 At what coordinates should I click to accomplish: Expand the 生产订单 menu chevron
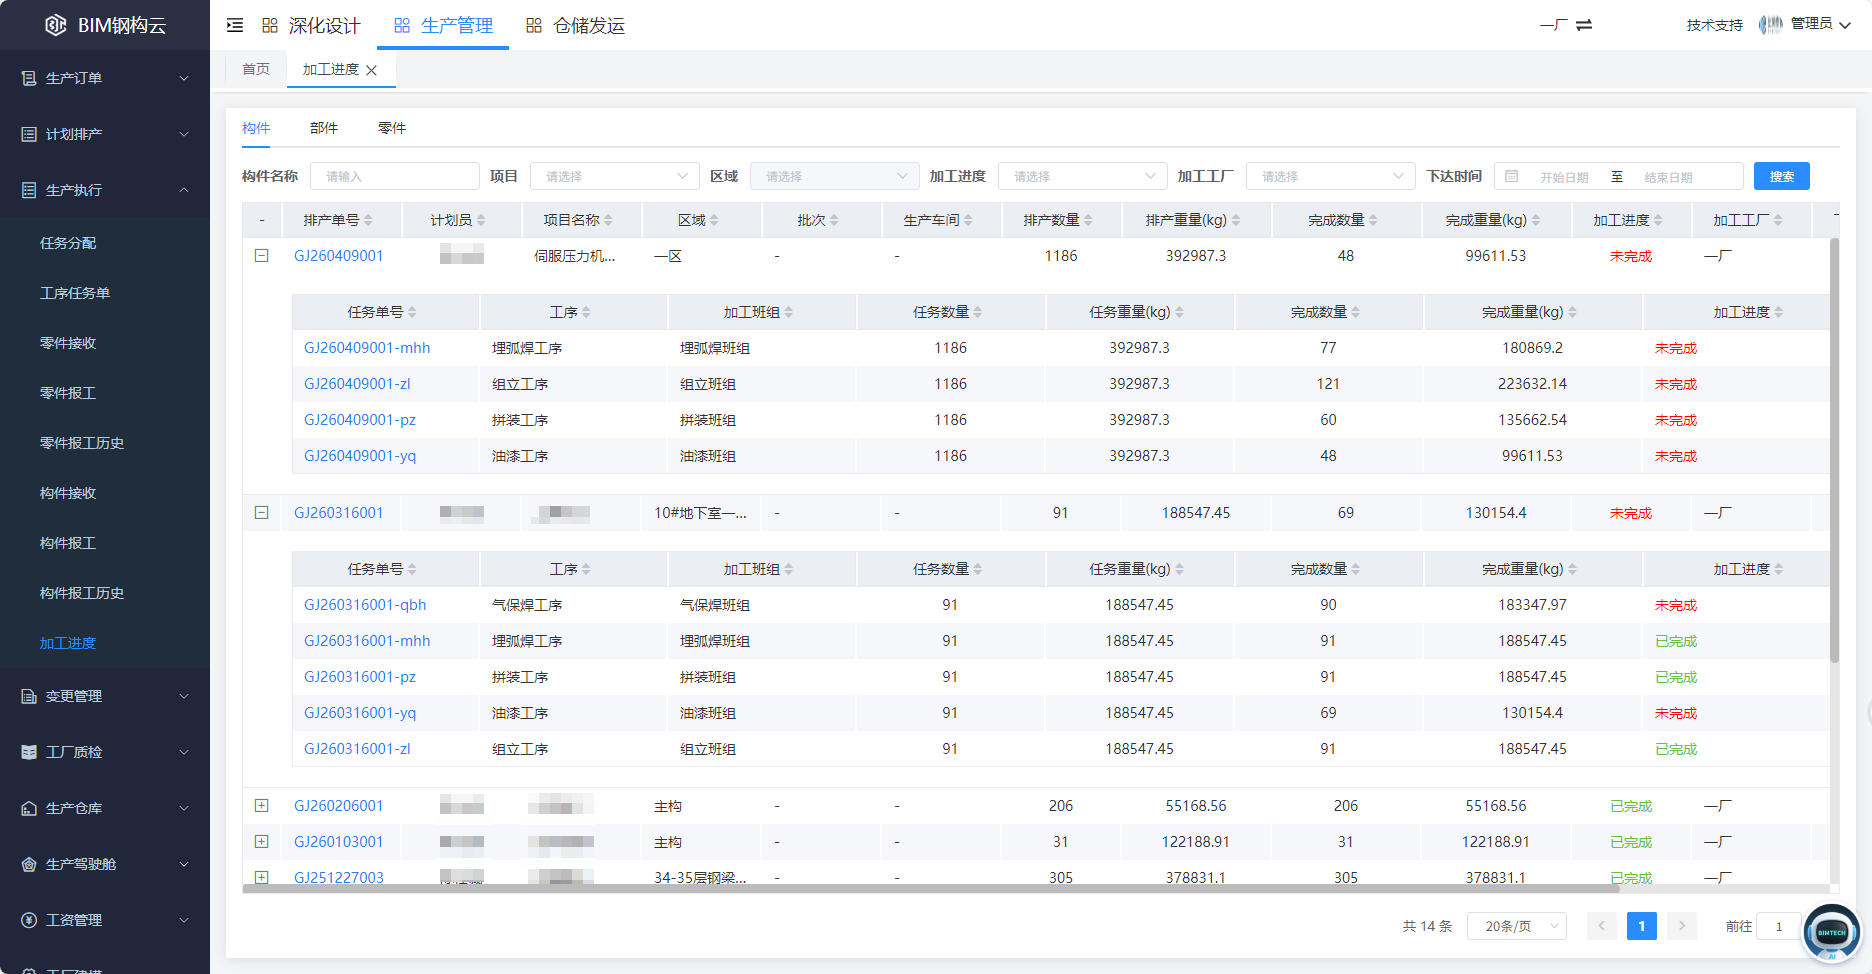(x=184, y=78)
